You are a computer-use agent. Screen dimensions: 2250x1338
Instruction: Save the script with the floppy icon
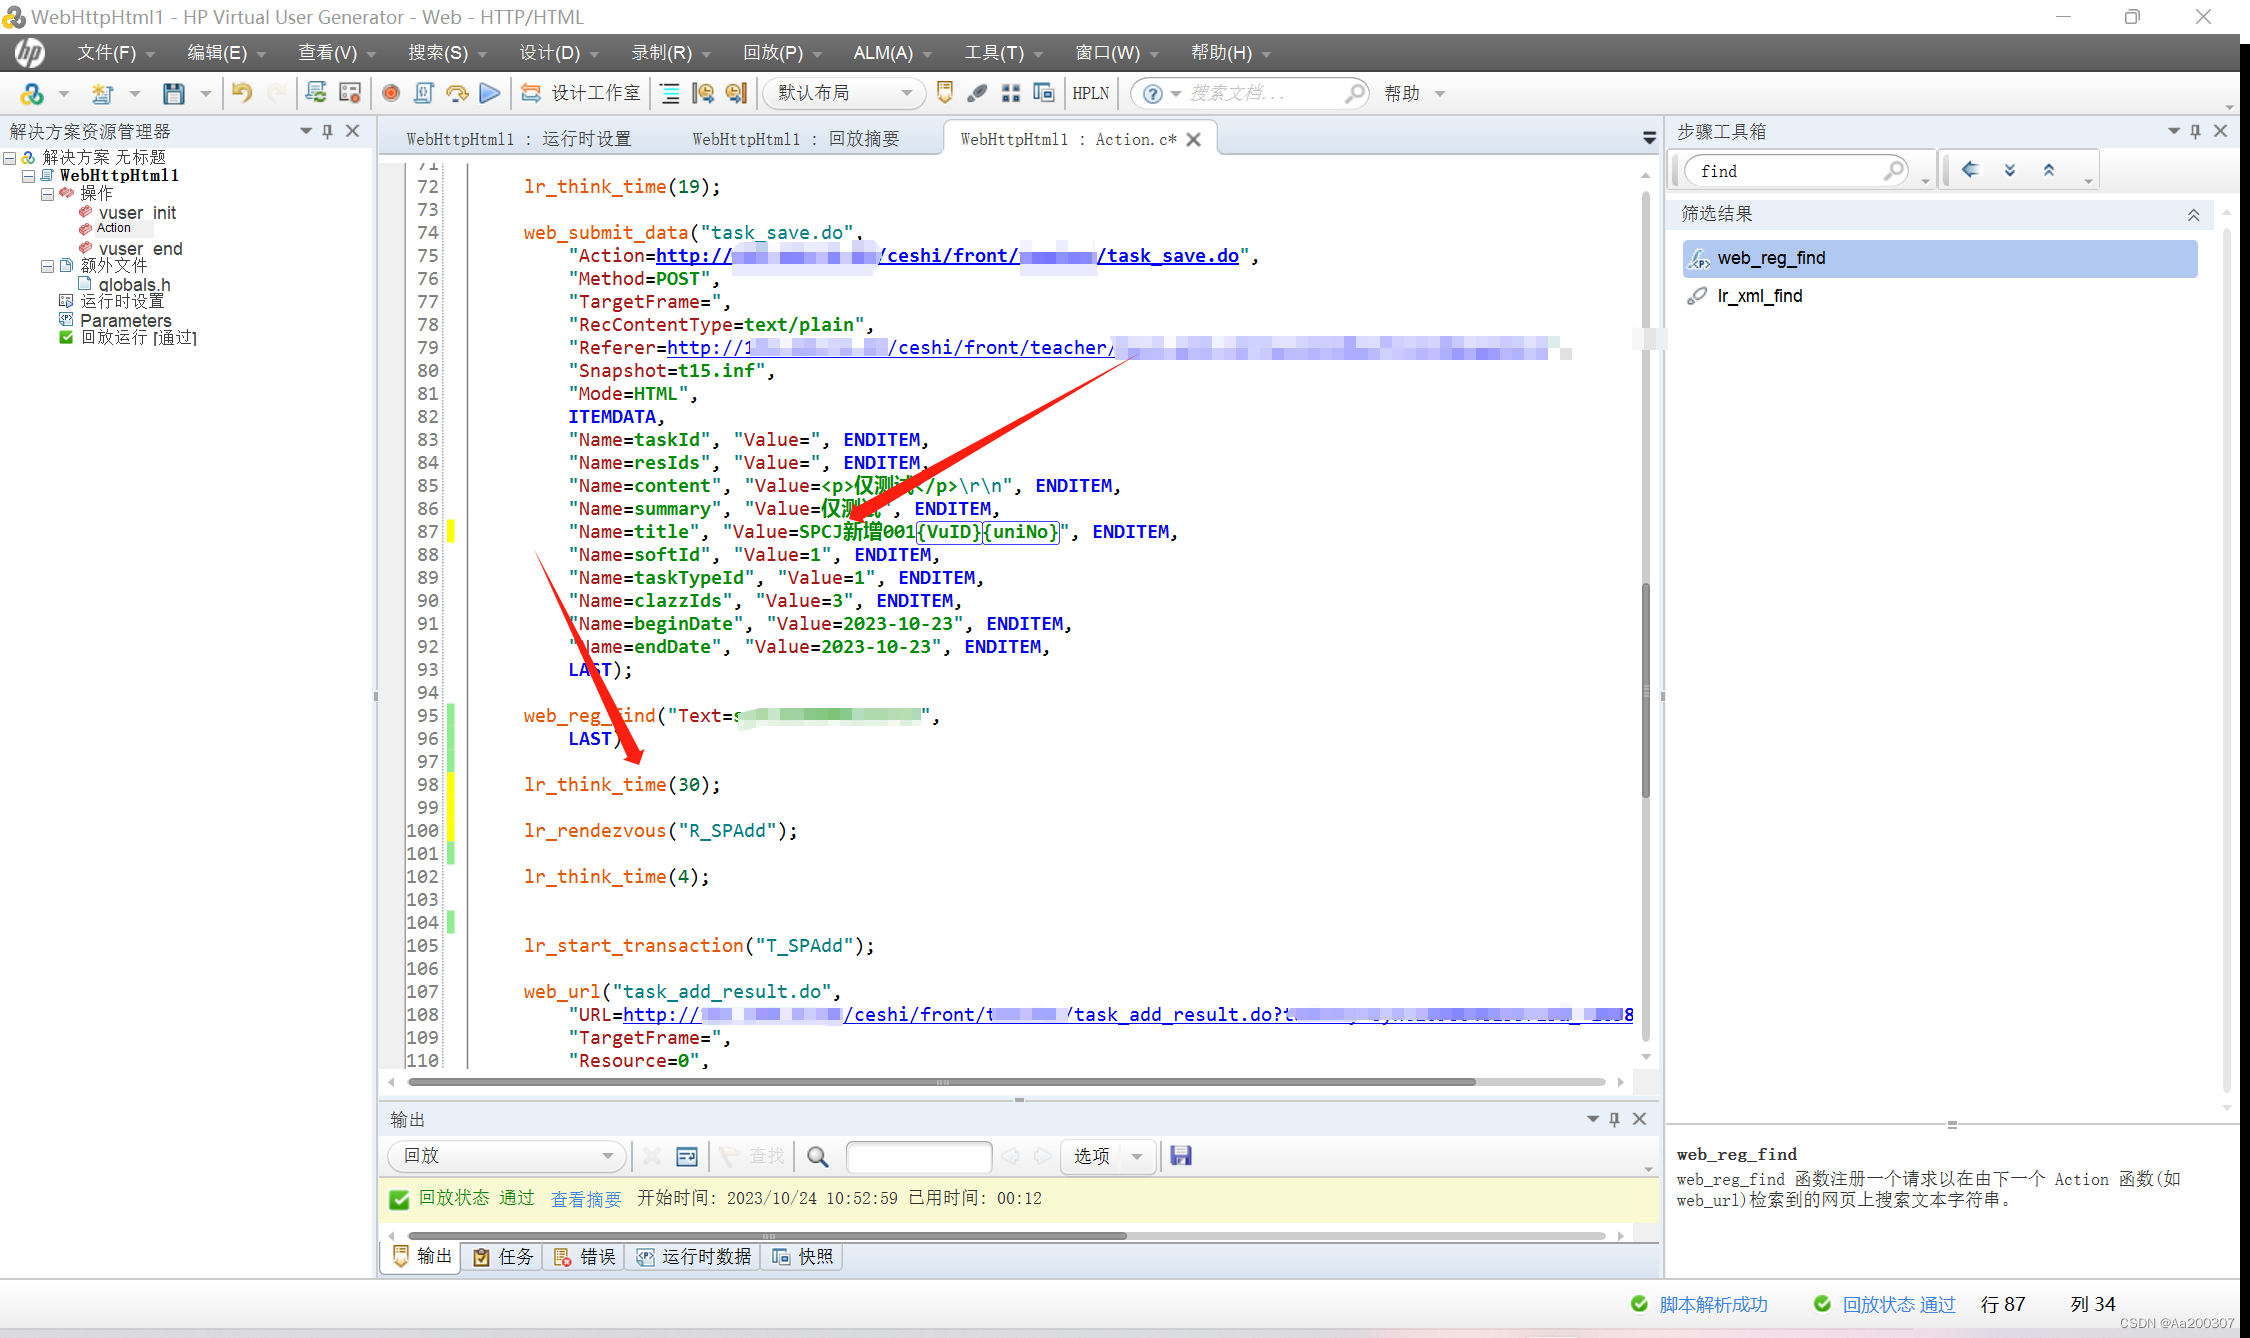174,93
